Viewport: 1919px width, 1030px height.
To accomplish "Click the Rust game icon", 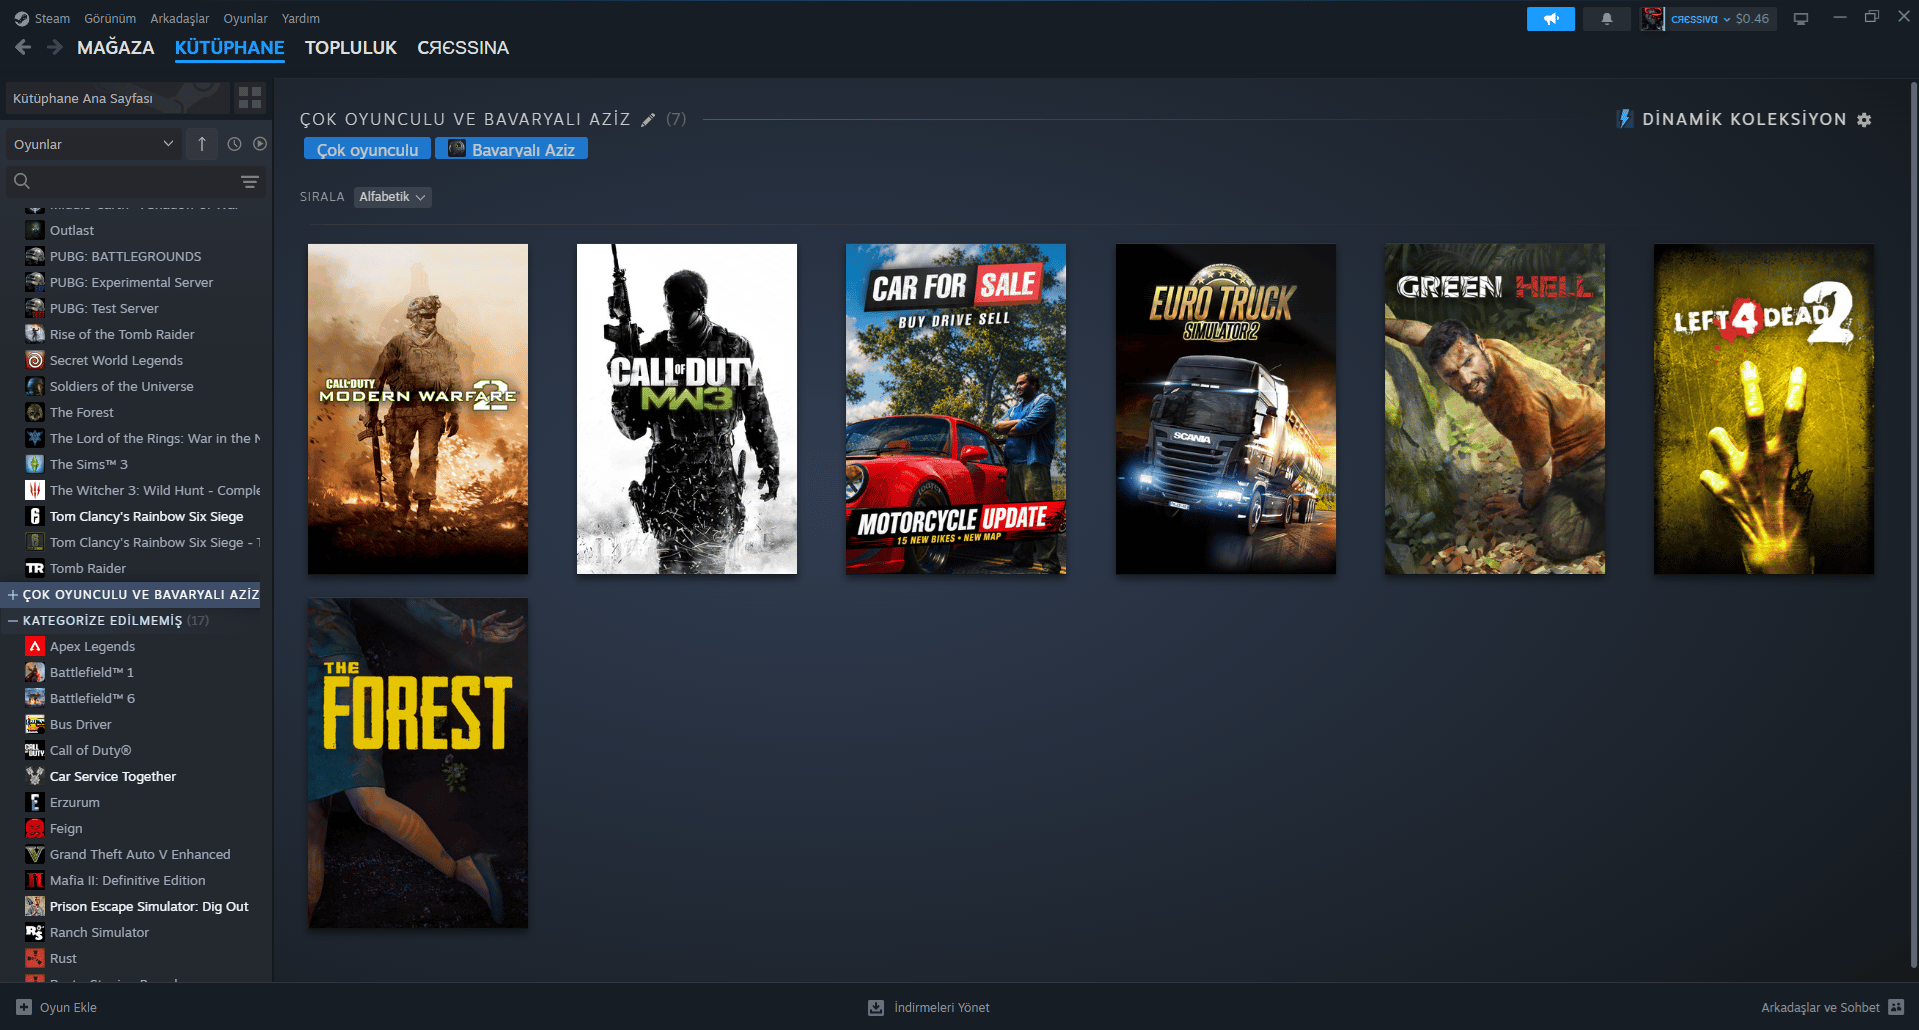I will coord(35,958).
